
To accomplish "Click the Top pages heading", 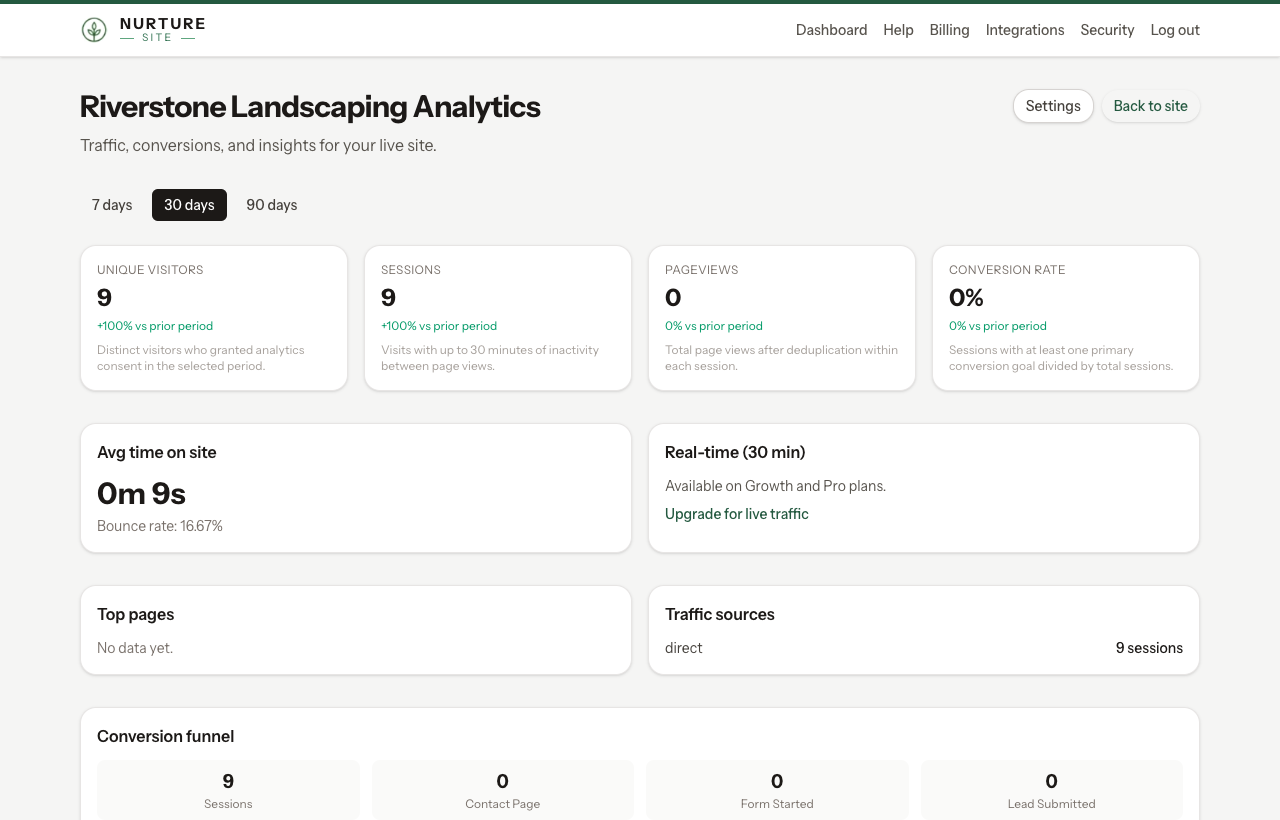I will pos(136,614).
